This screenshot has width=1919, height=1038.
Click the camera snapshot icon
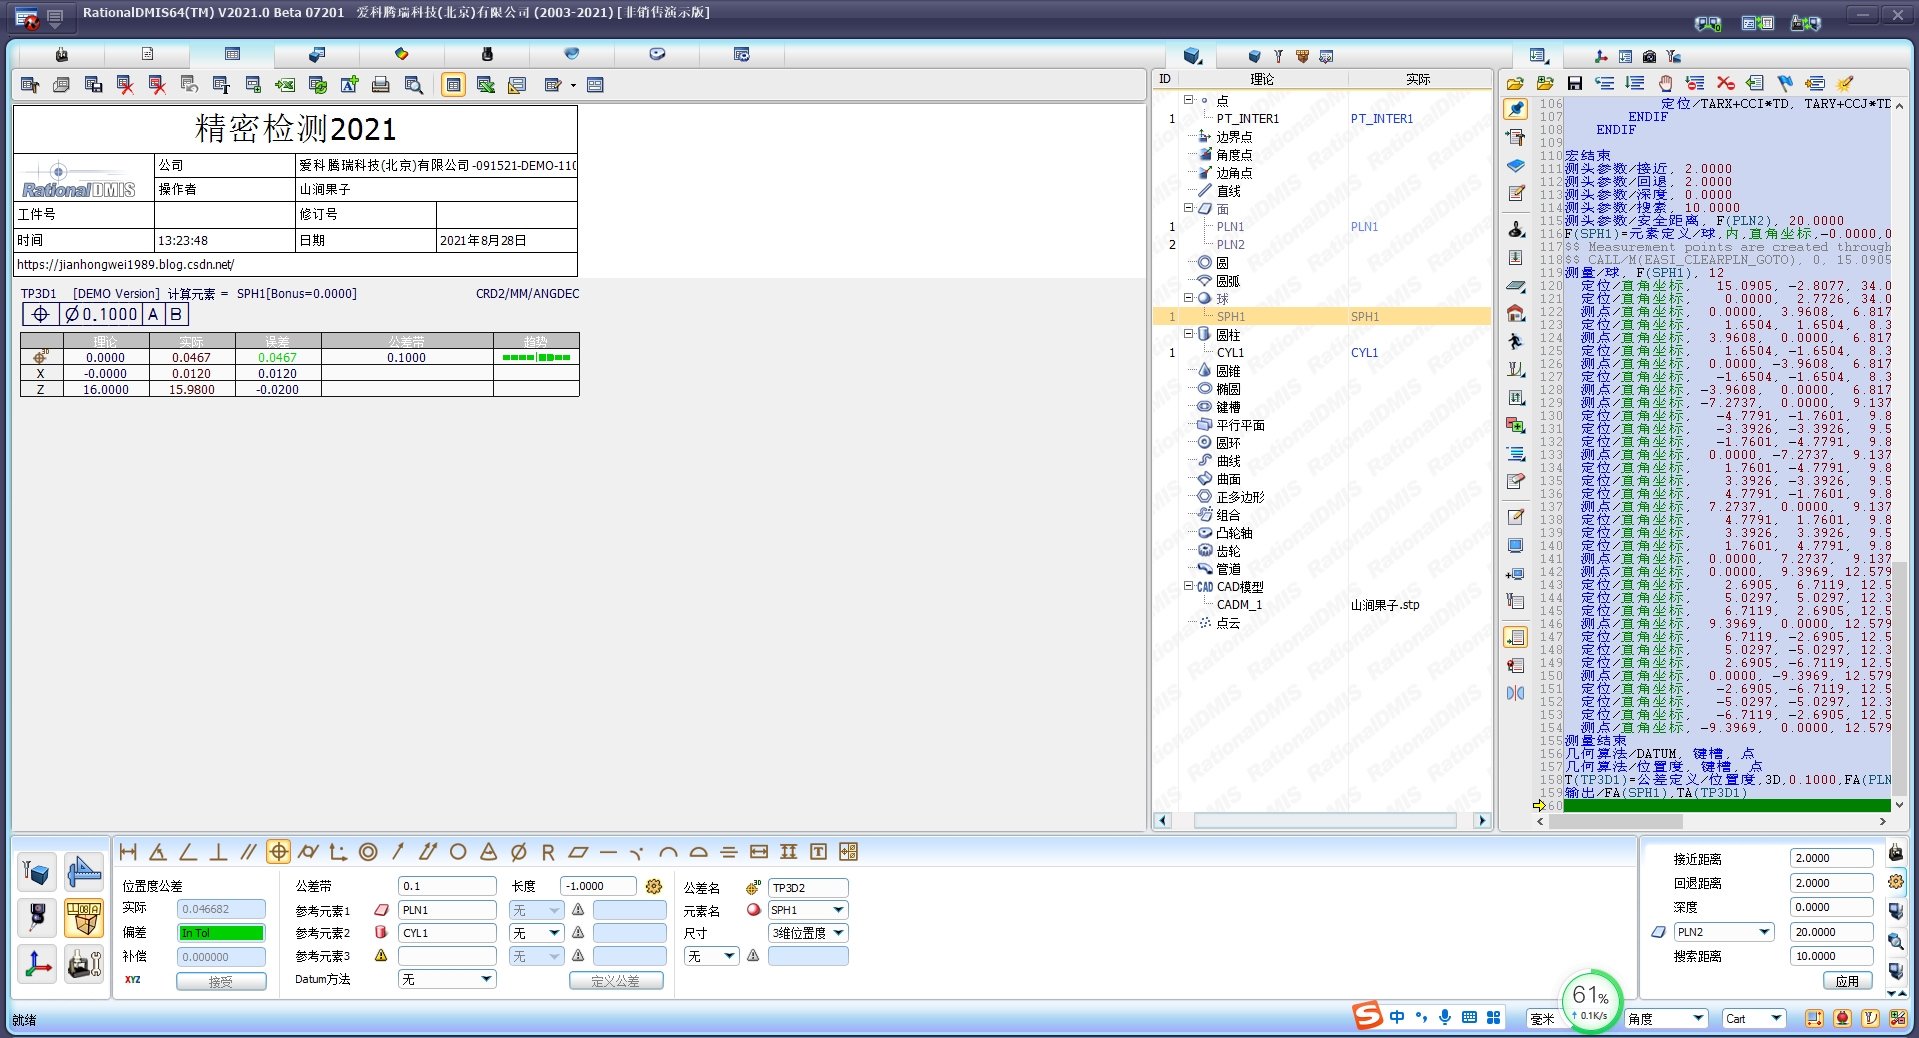1649,57
